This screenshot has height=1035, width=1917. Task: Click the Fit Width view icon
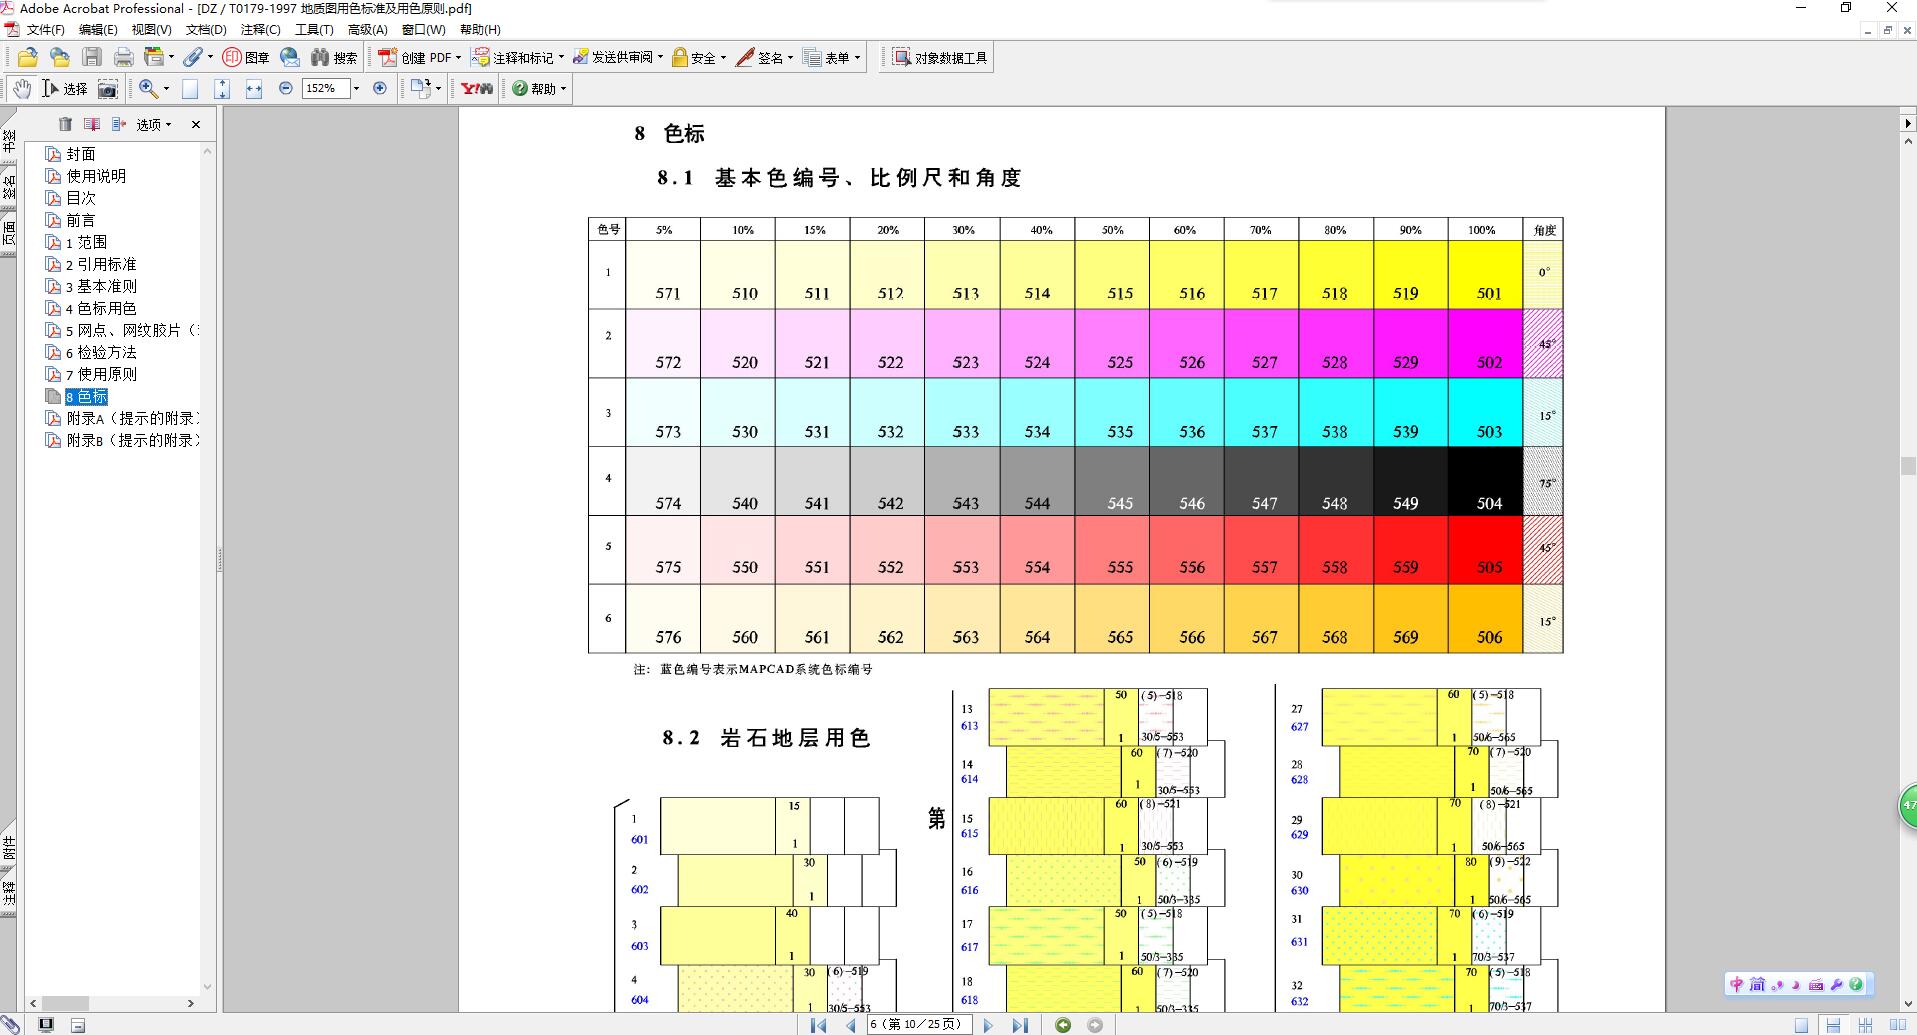(x=254, y=89)
